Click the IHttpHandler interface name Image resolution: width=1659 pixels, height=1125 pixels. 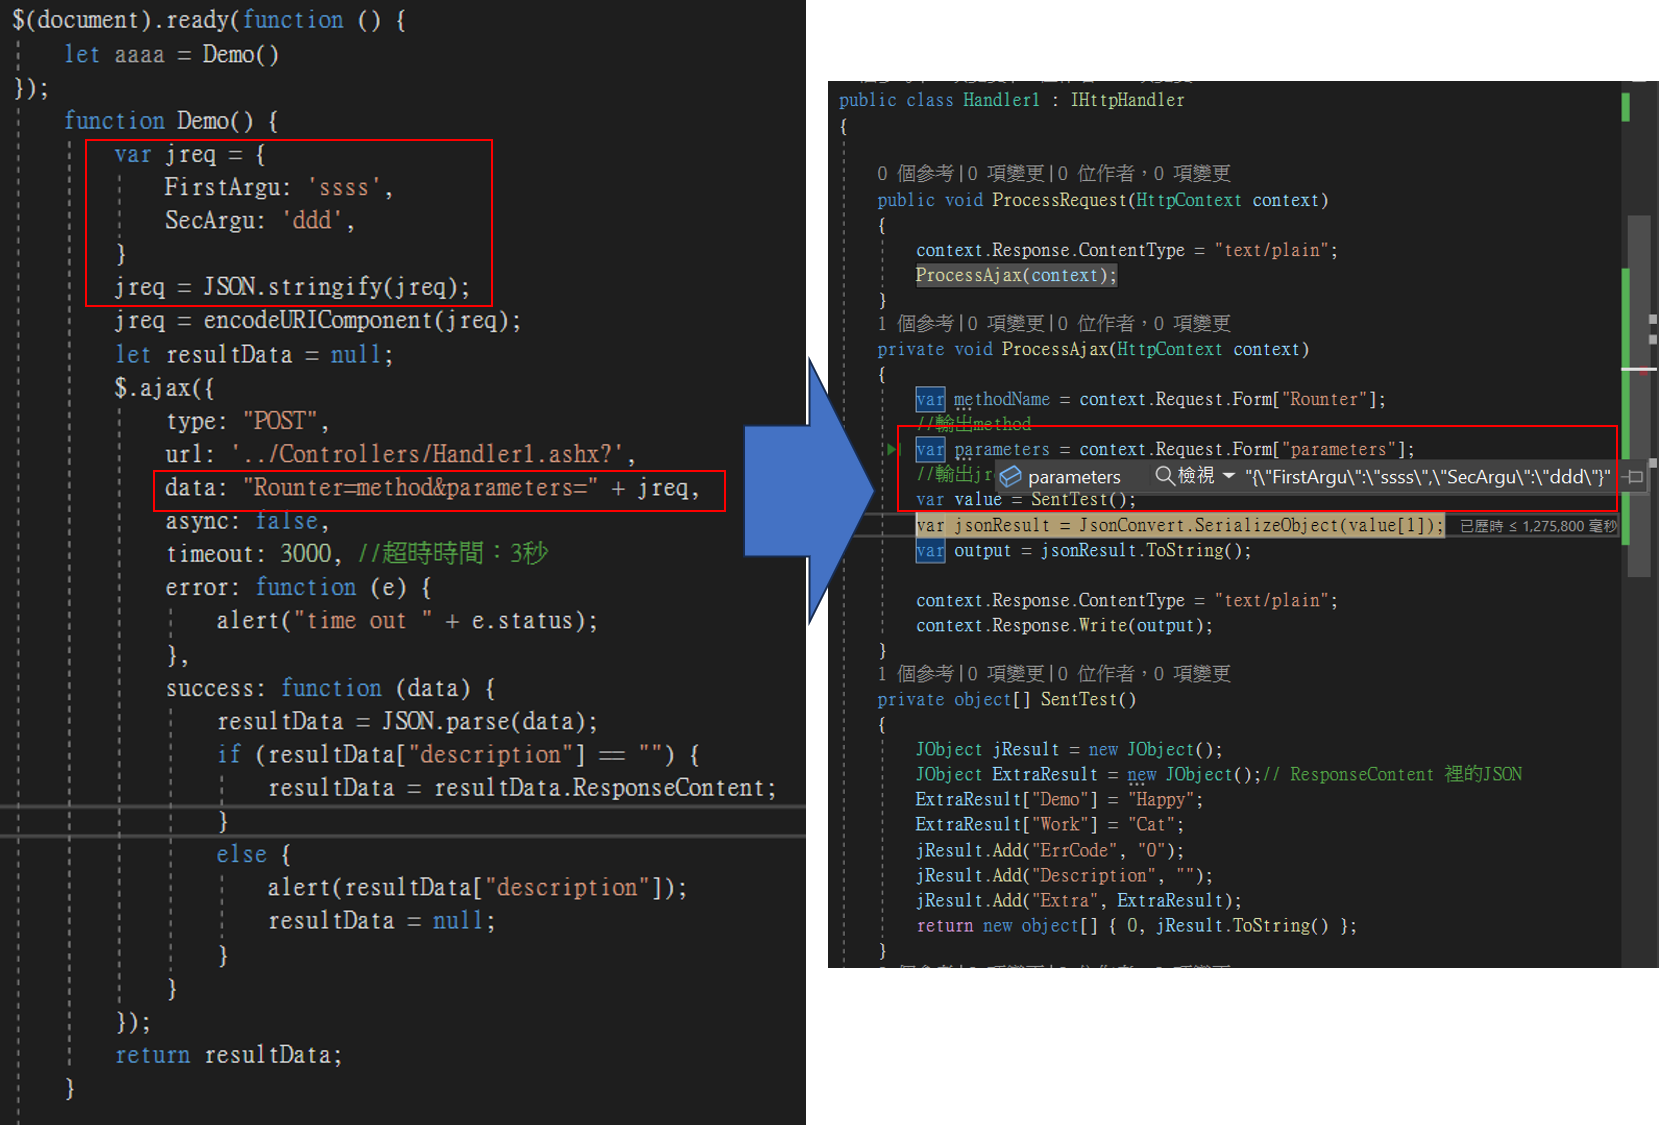[x=1127, y=100]
